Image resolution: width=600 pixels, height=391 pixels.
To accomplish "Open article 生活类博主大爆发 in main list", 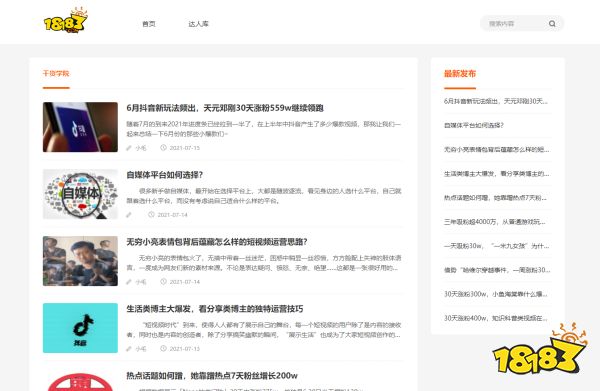I will 215,309.
